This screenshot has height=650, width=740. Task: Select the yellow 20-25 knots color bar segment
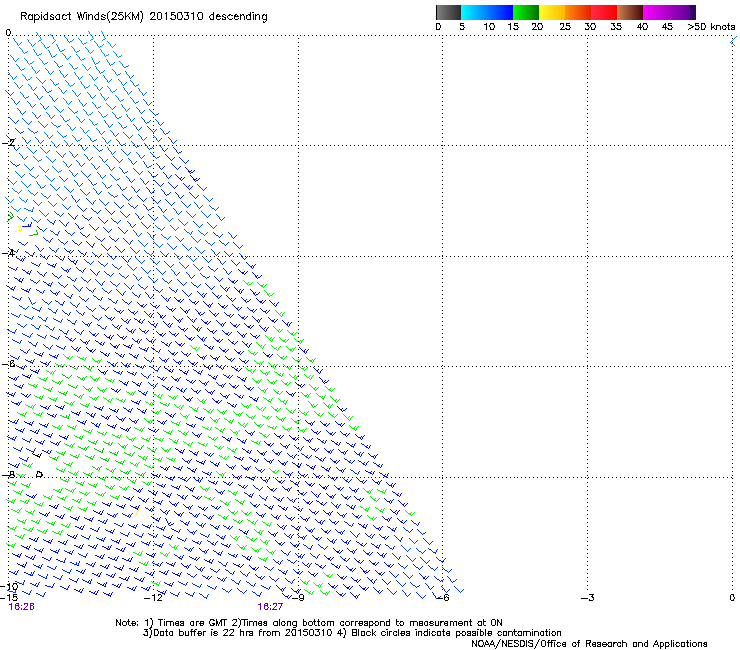coord(552,12)
